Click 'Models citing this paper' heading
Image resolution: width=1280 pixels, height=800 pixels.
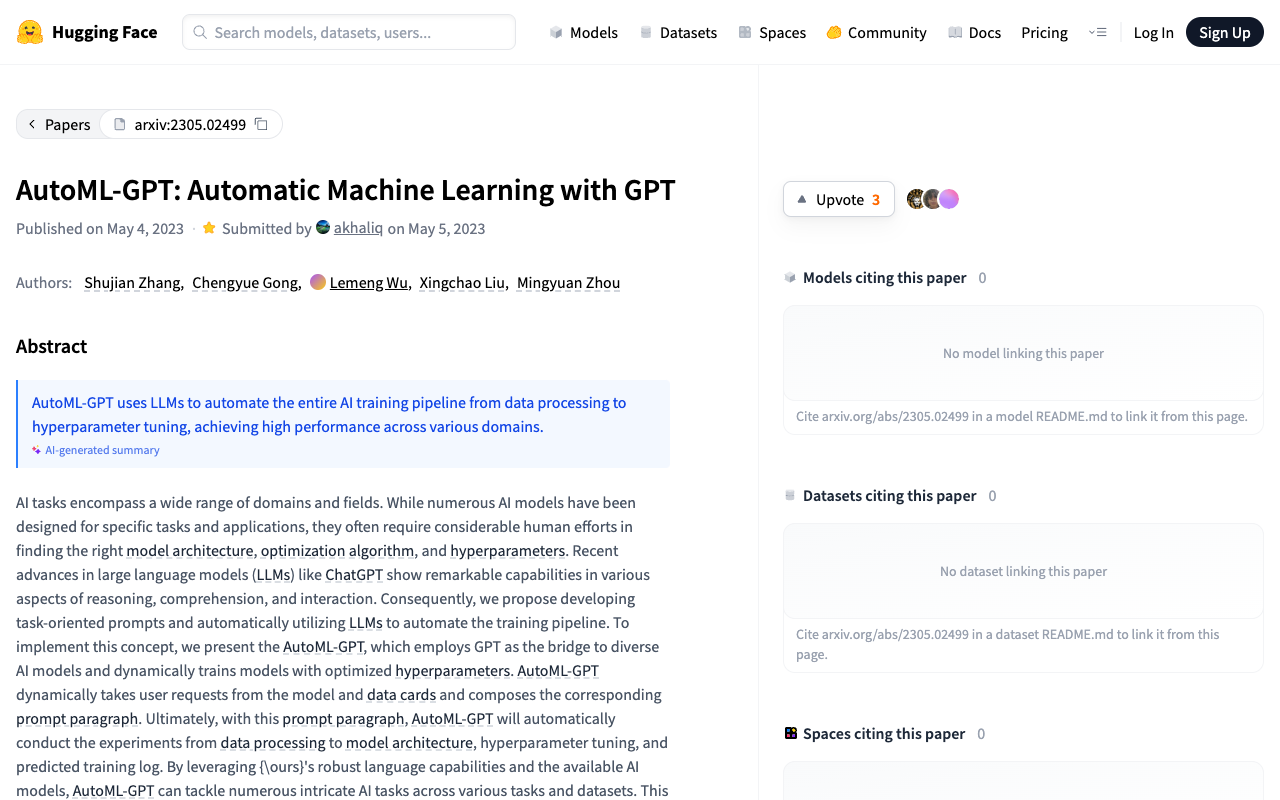[x=884, y=277]
